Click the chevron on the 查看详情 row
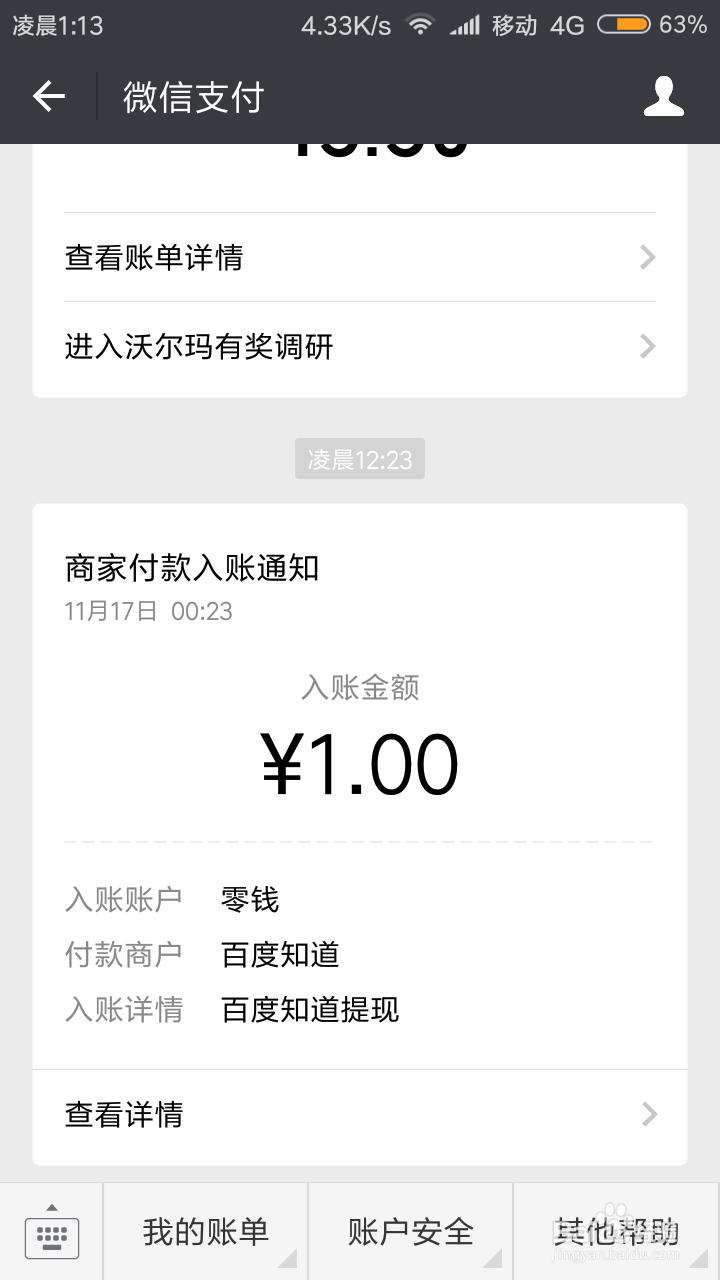The width and height of the screenshot is (720, 1280). 650,1114
